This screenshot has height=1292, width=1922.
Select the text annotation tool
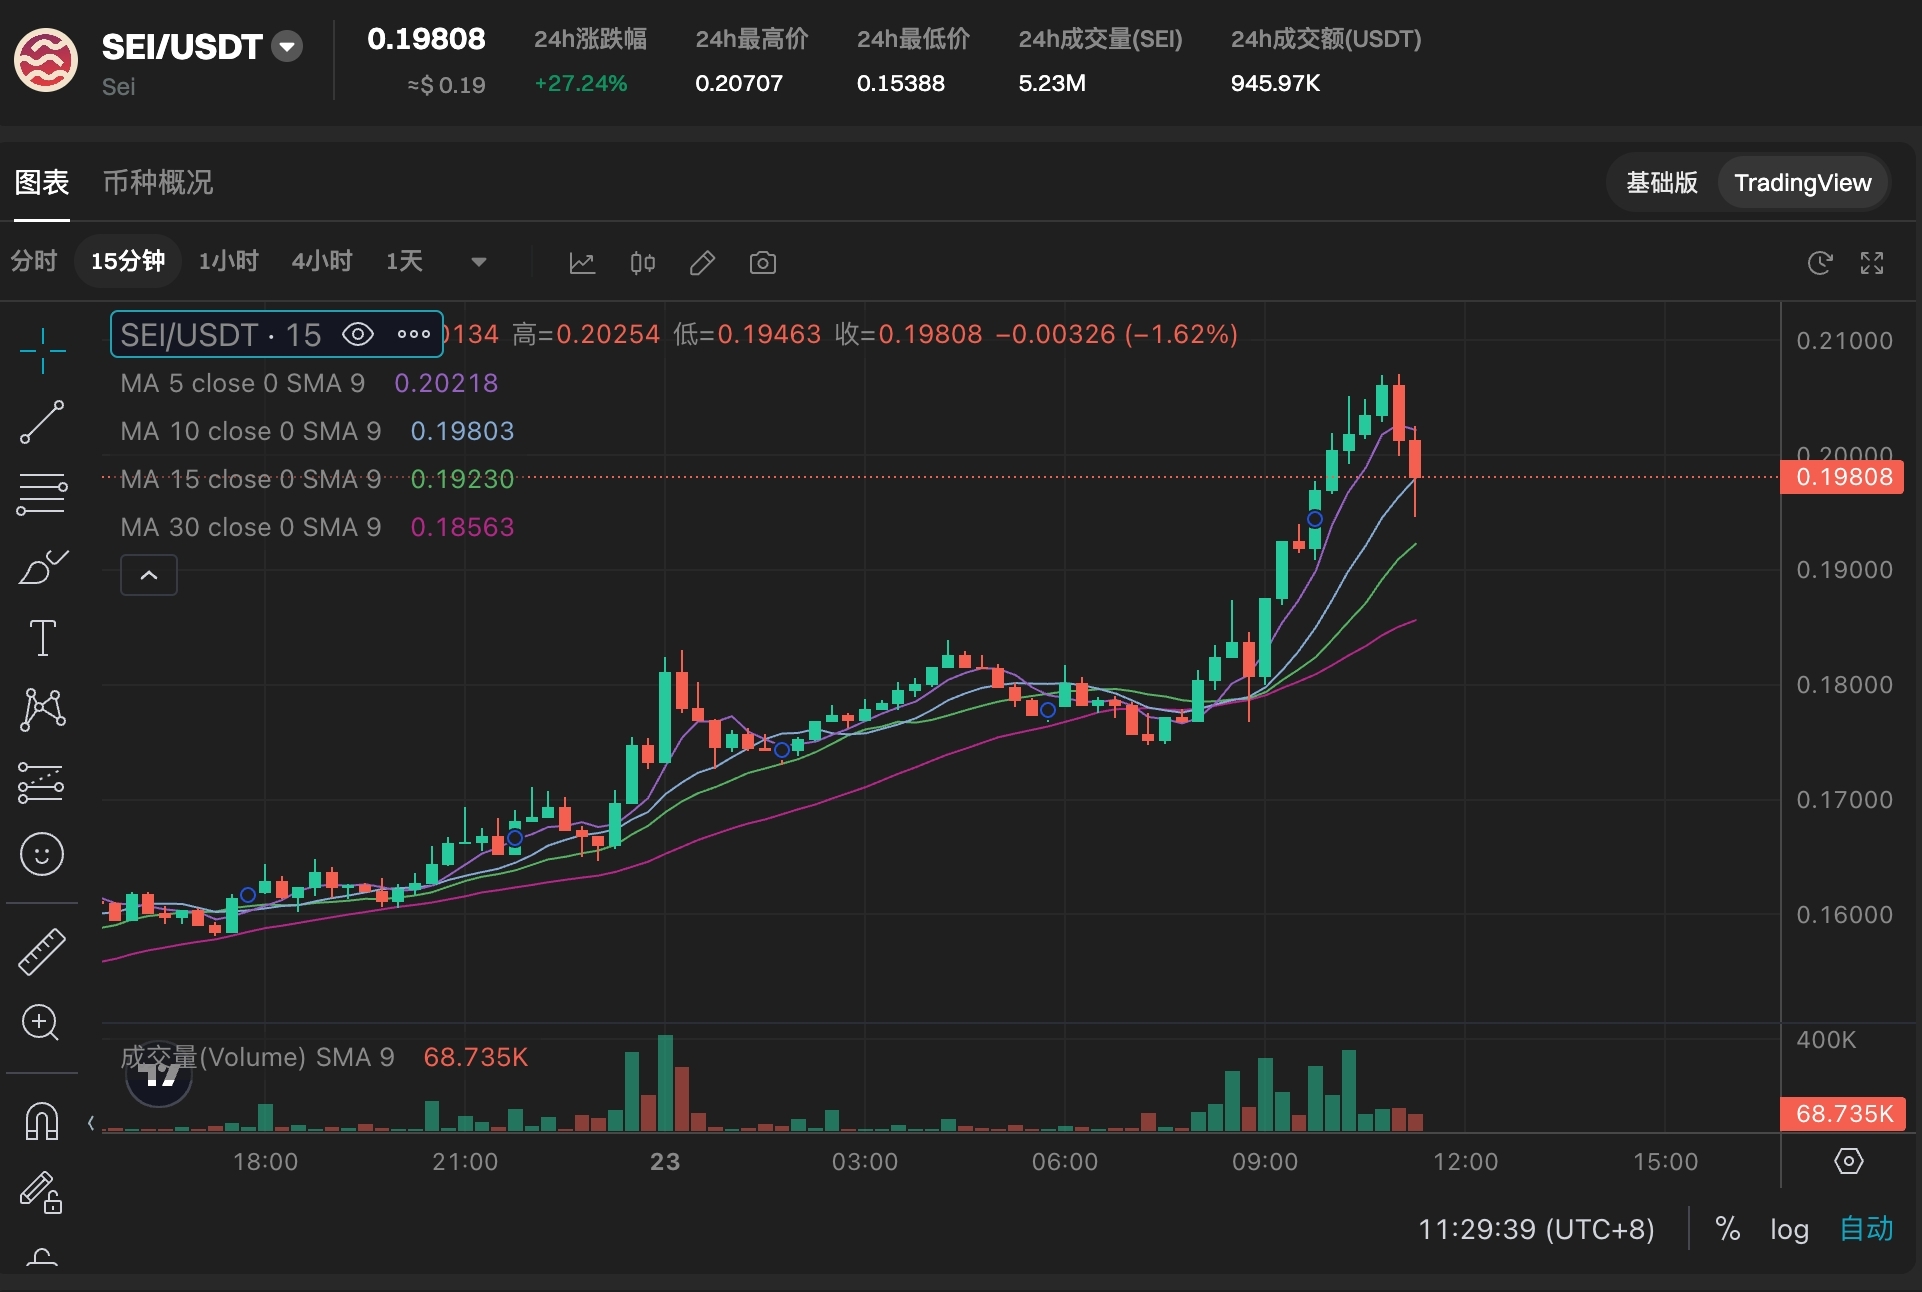click(42, 637)
